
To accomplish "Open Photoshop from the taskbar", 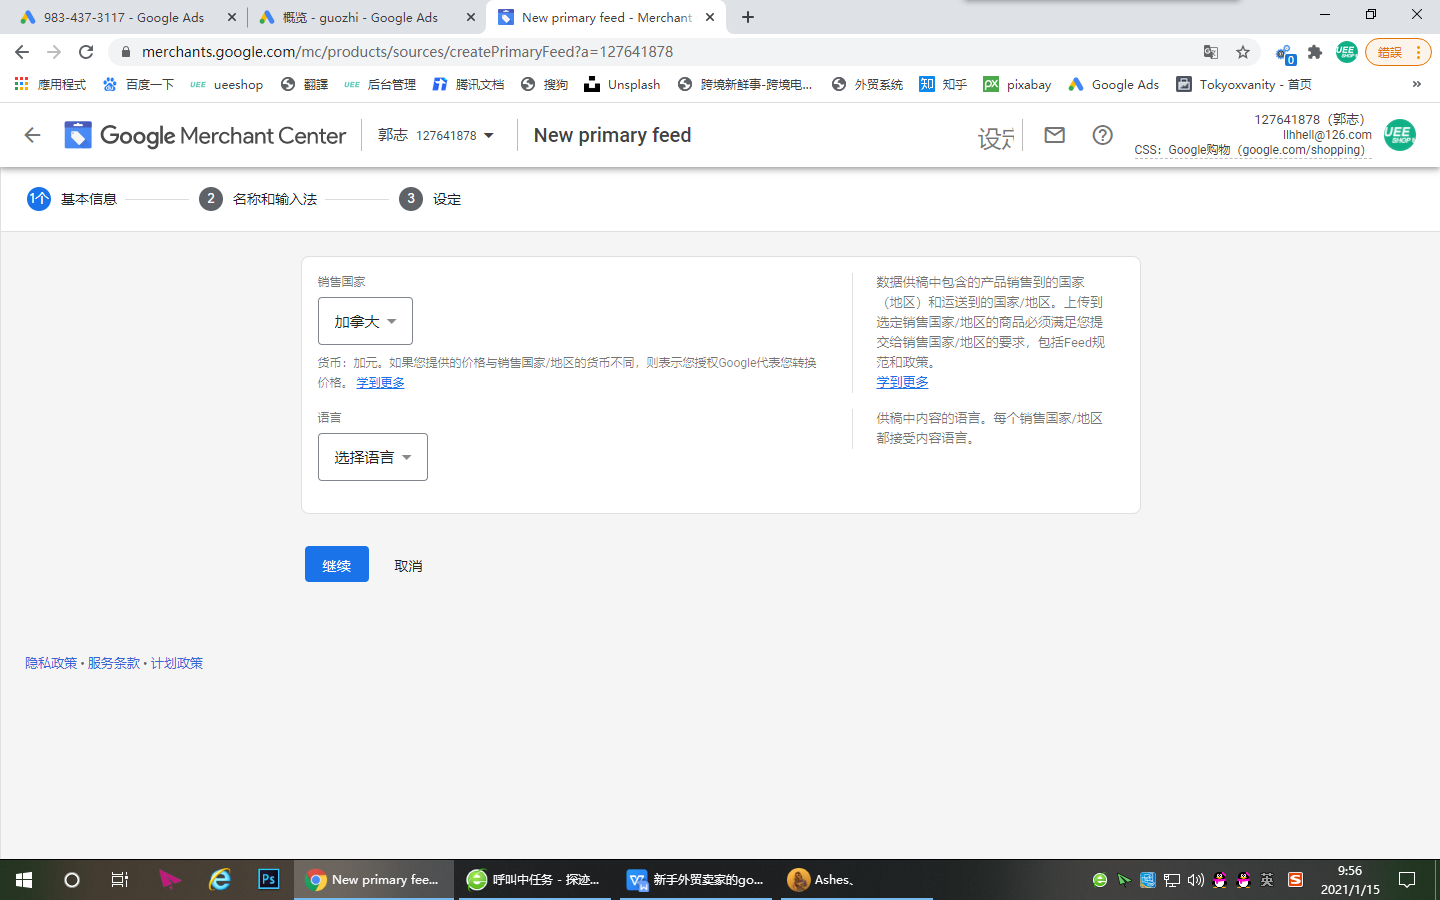I will tap(268, 879).
